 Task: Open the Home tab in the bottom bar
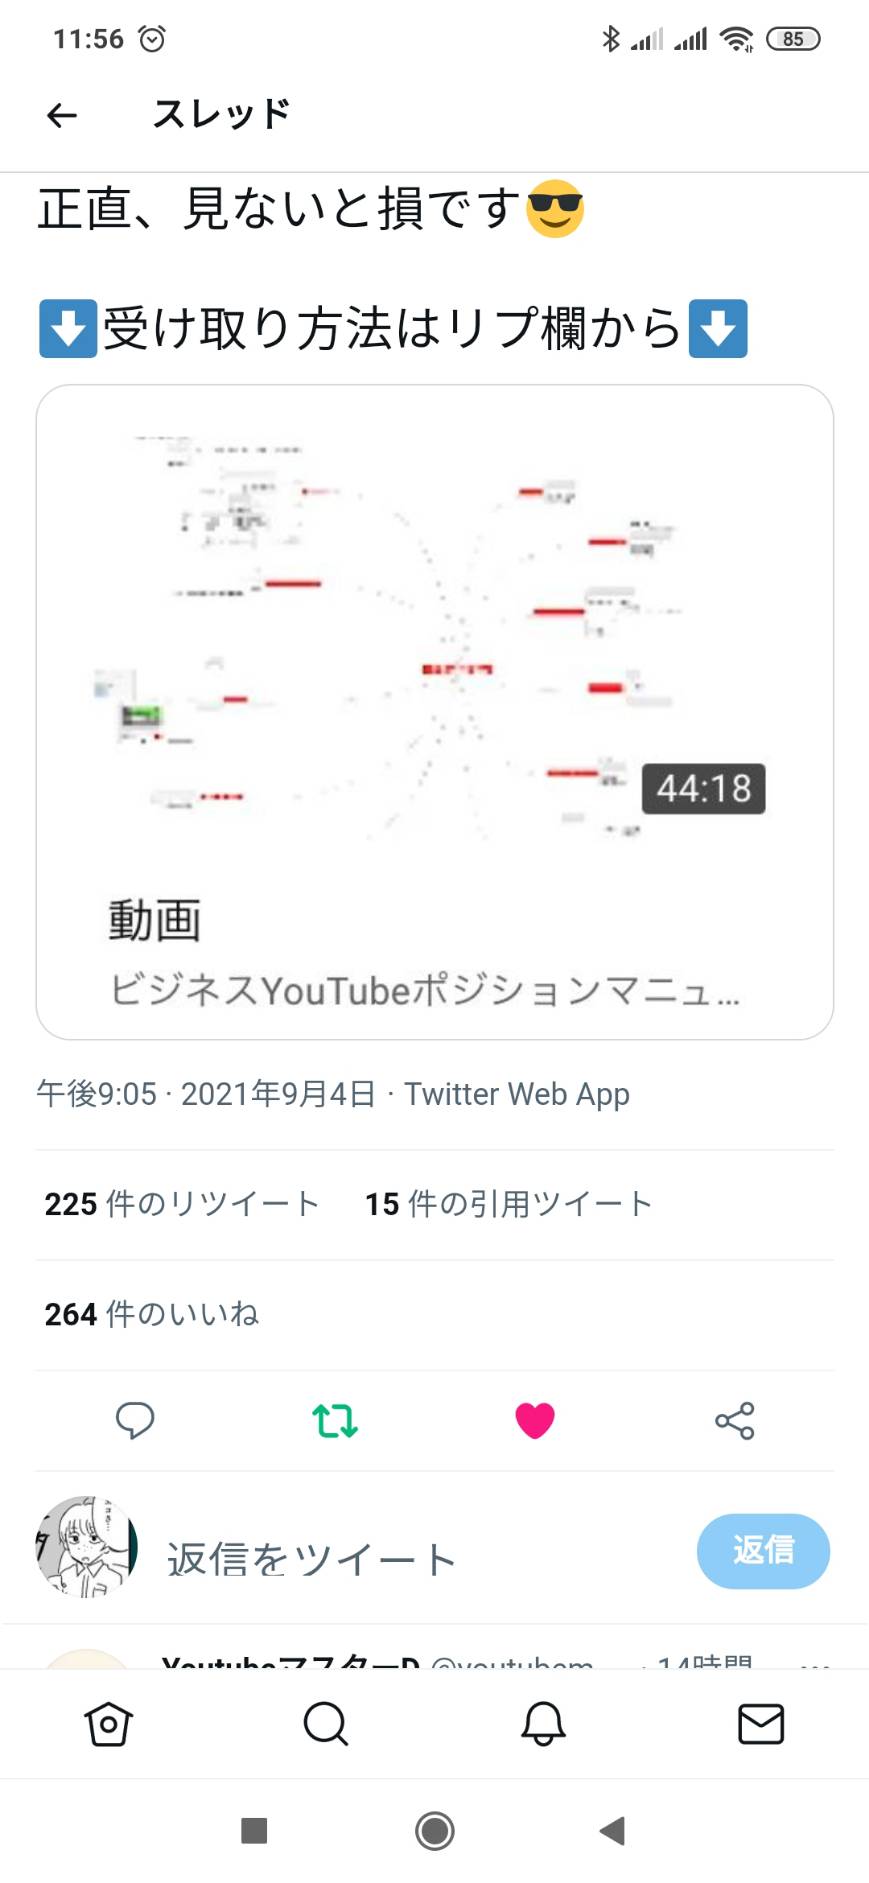click(x=108, y=1724)
